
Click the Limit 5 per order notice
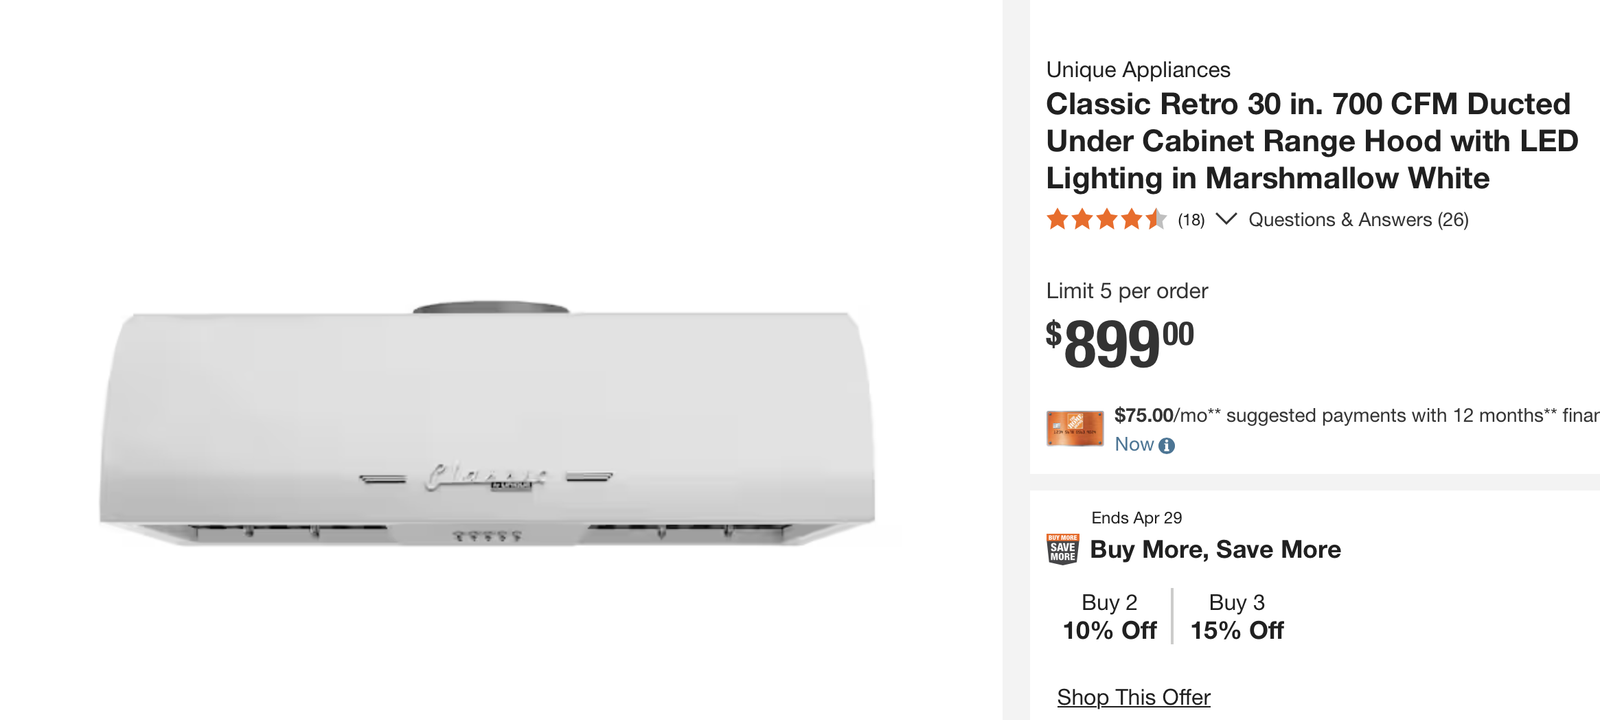coord(1127,291)
